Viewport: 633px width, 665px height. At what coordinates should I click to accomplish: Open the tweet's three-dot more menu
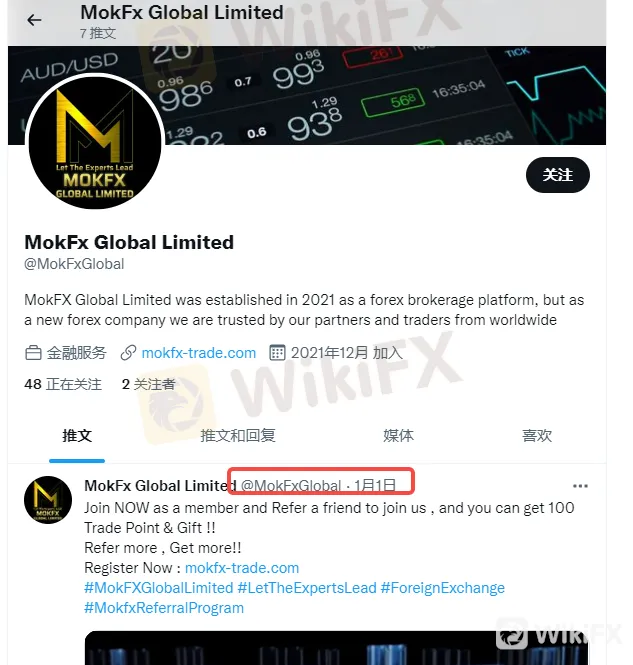(x=580, y=486)
